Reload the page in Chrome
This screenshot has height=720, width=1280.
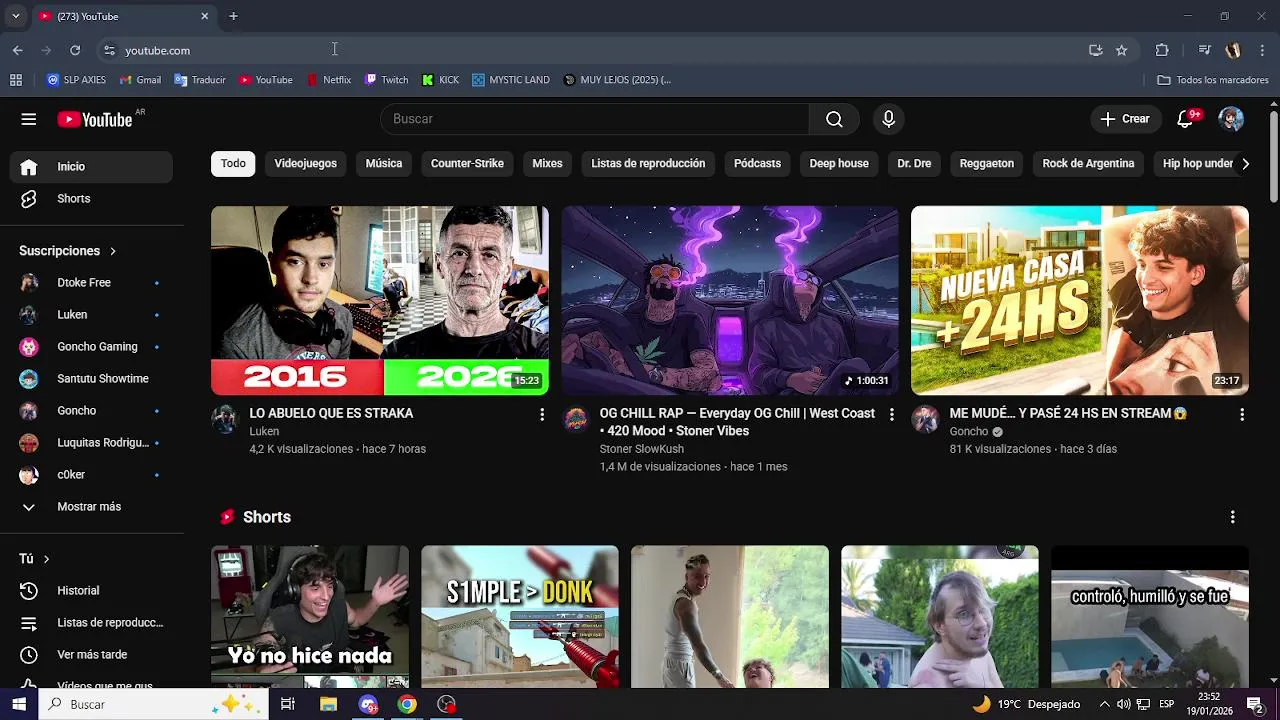pos(75,50)
